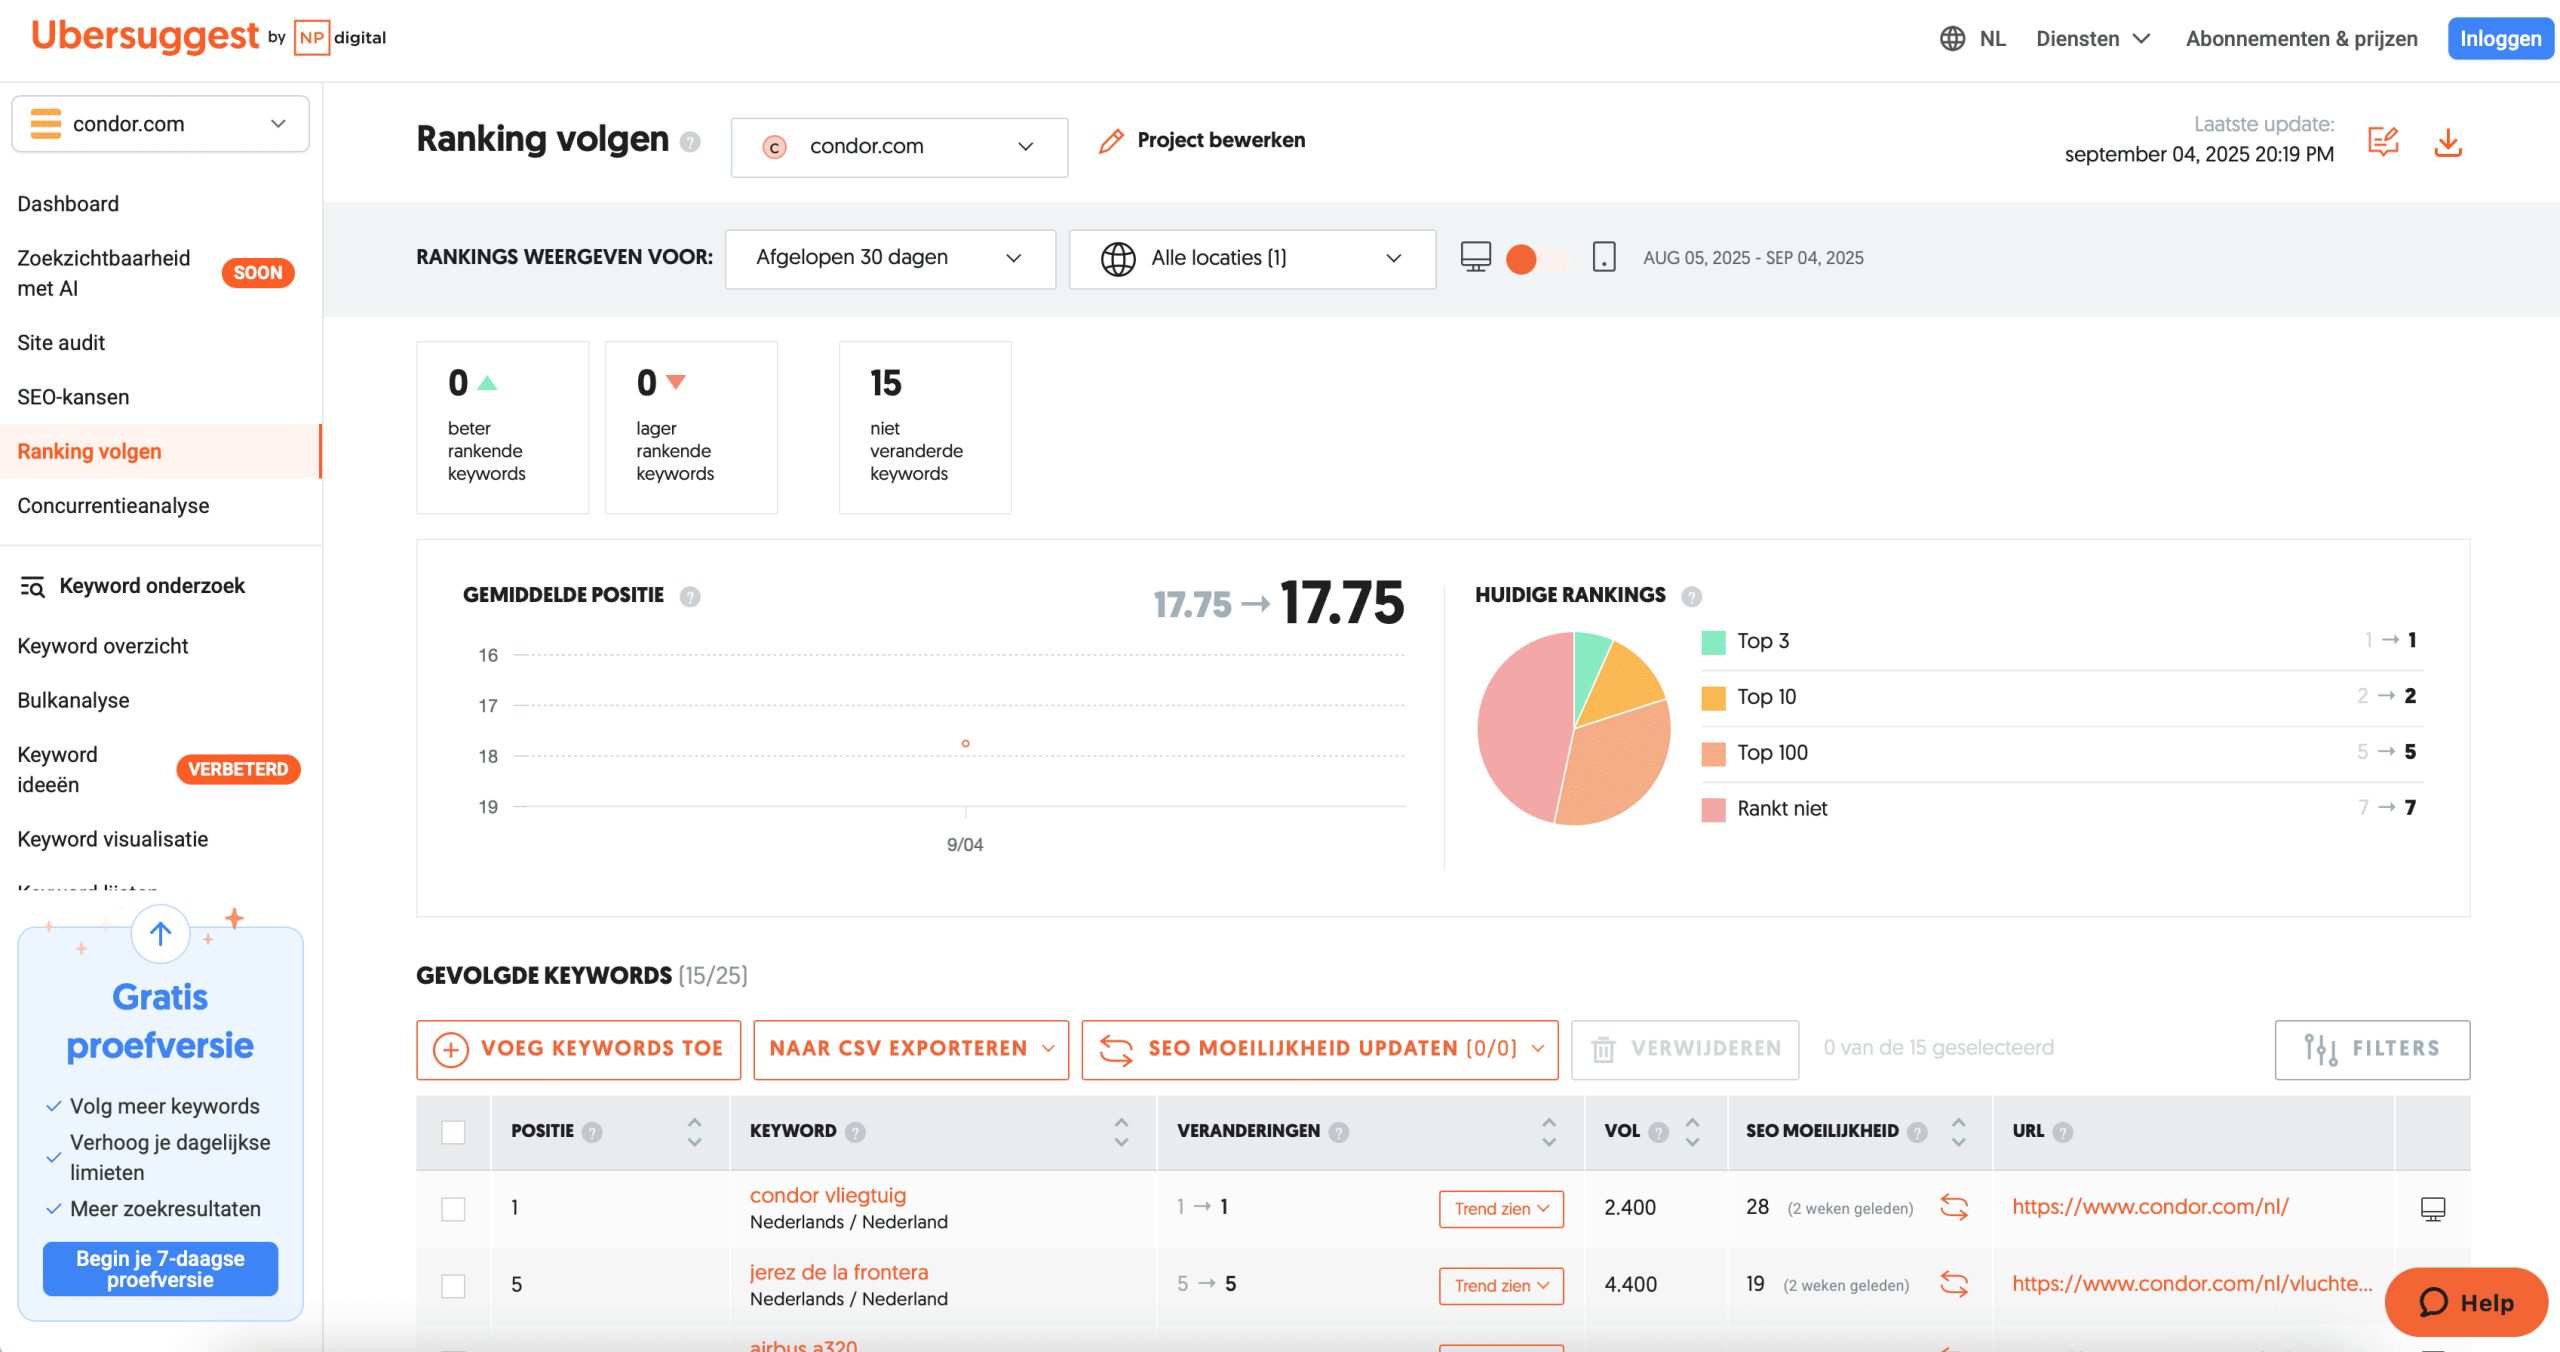This screenshot has width=2560, height=1352.
Task: Check the jerez de la frontera row checkbox
Action: pos(453,1286)
